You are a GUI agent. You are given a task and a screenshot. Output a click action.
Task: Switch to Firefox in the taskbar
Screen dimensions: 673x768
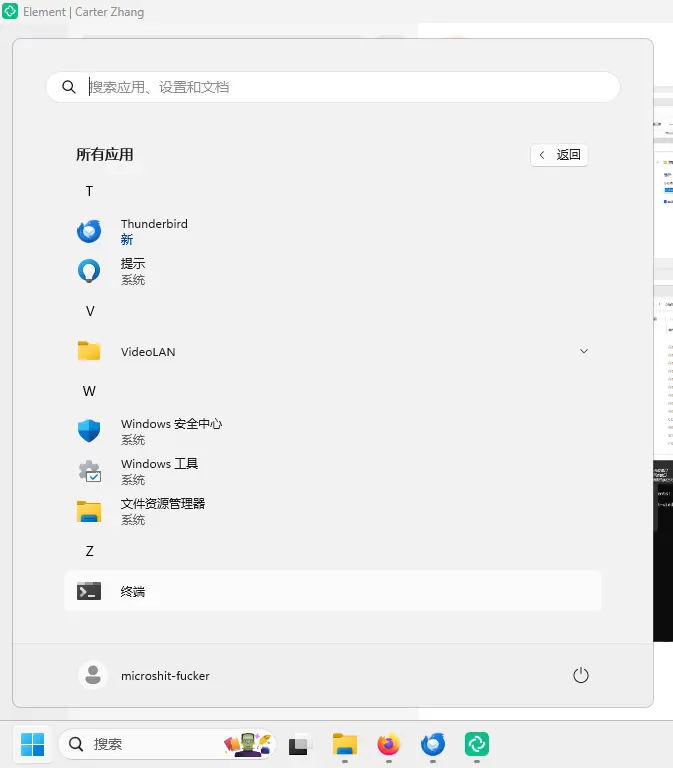tap(388, 744)
